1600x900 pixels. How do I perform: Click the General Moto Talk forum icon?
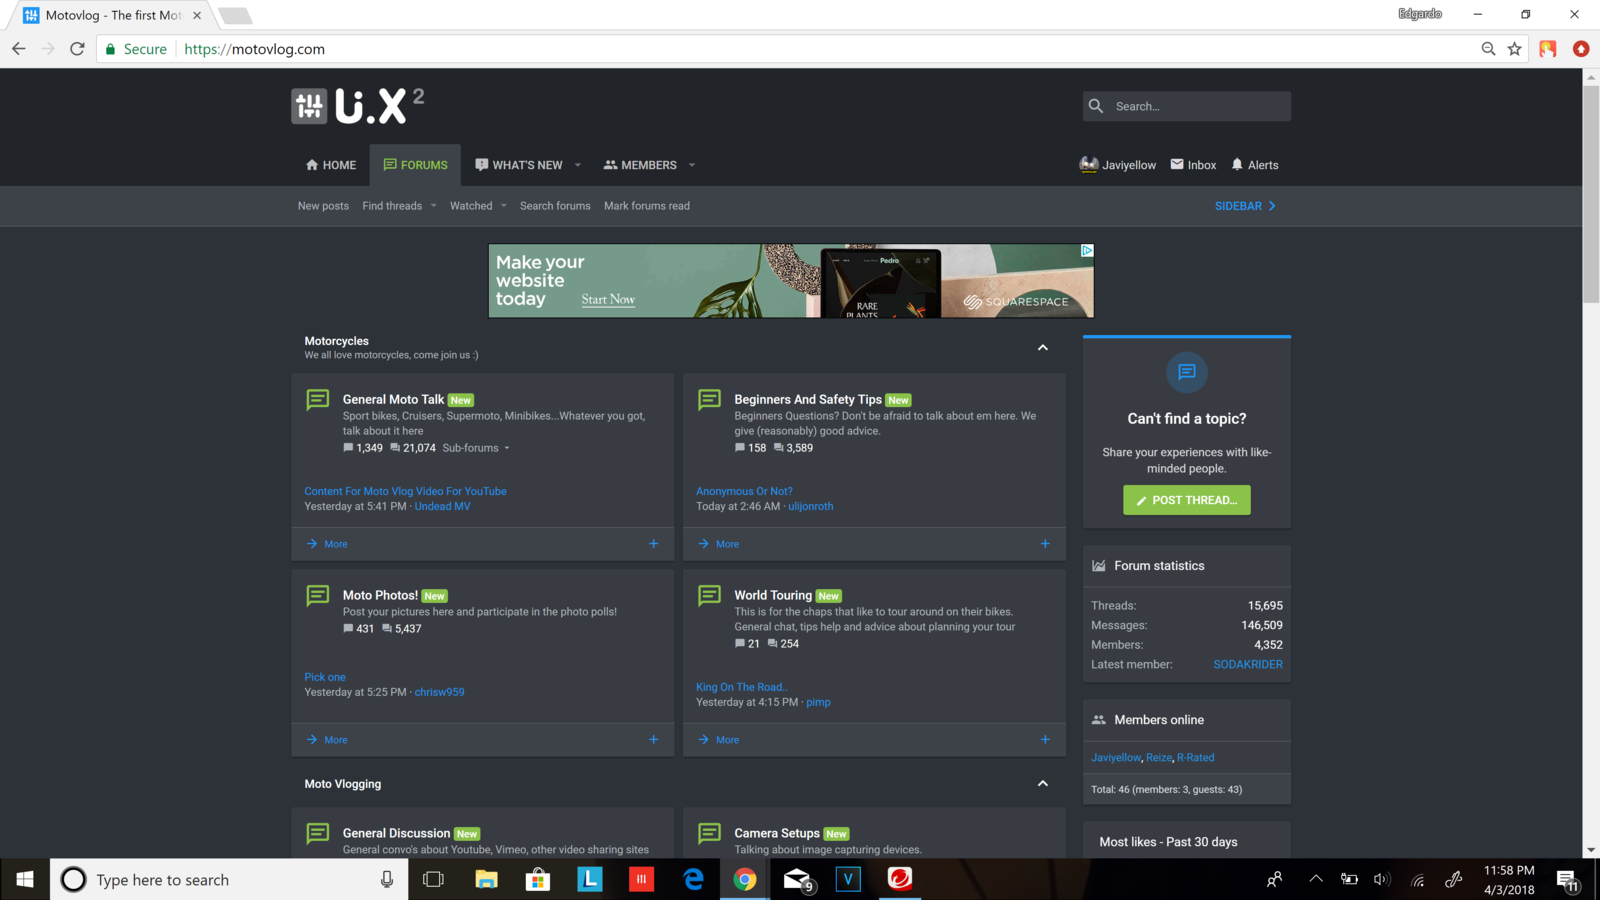pos(318,400)
